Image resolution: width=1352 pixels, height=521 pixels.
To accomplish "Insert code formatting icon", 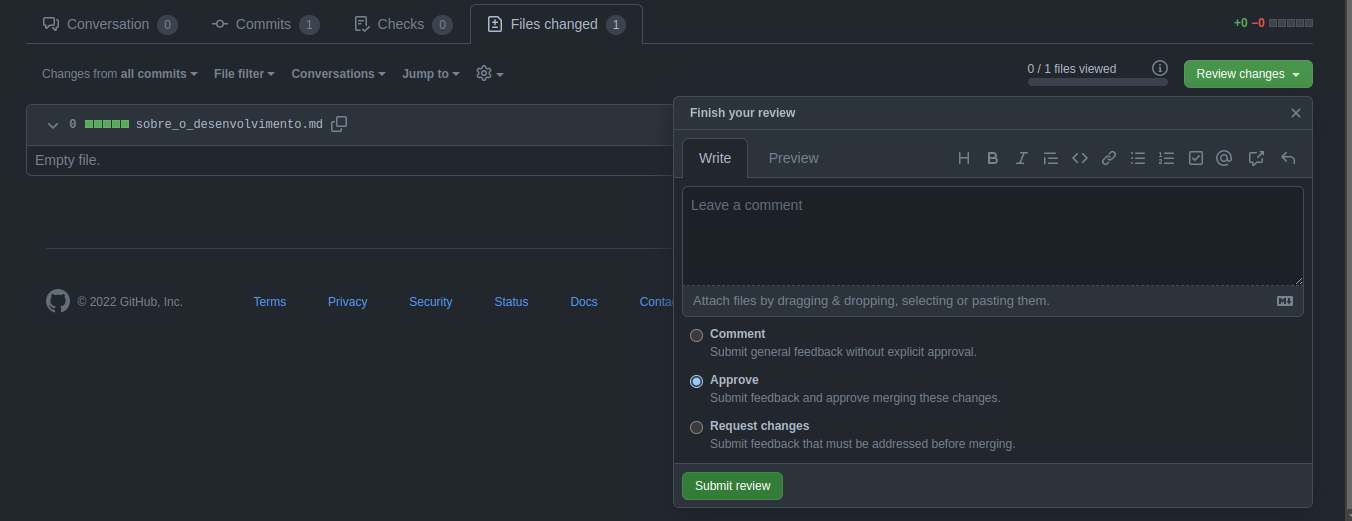I will pyautogui.click(x=1080, y=158).
